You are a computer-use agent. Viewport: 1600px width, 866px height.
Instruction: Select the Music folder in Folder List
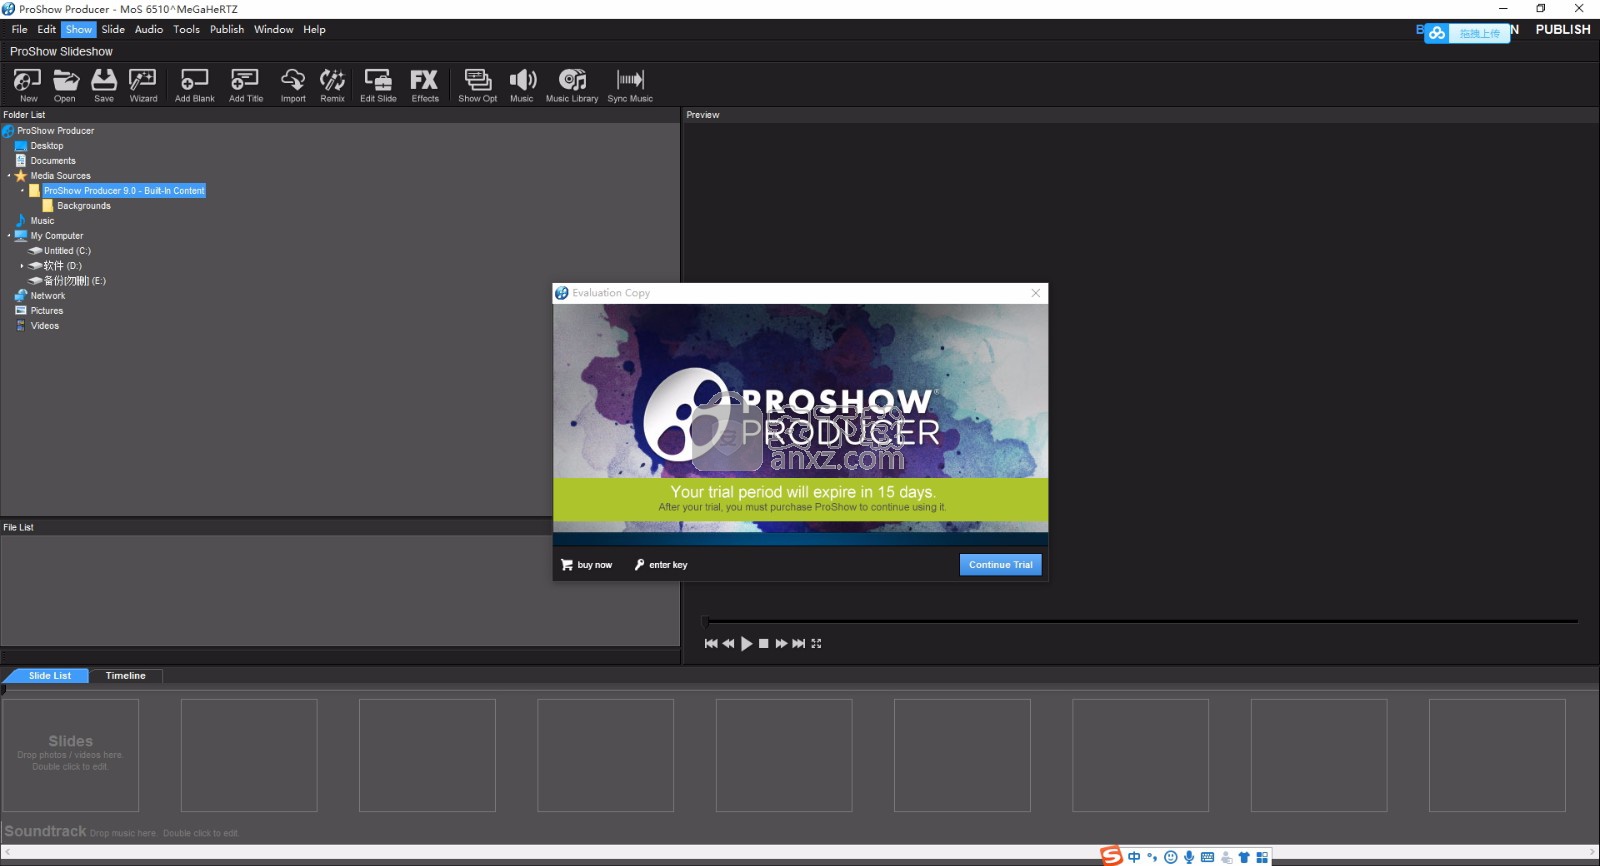pyautogui.click(x=35, y=221)
